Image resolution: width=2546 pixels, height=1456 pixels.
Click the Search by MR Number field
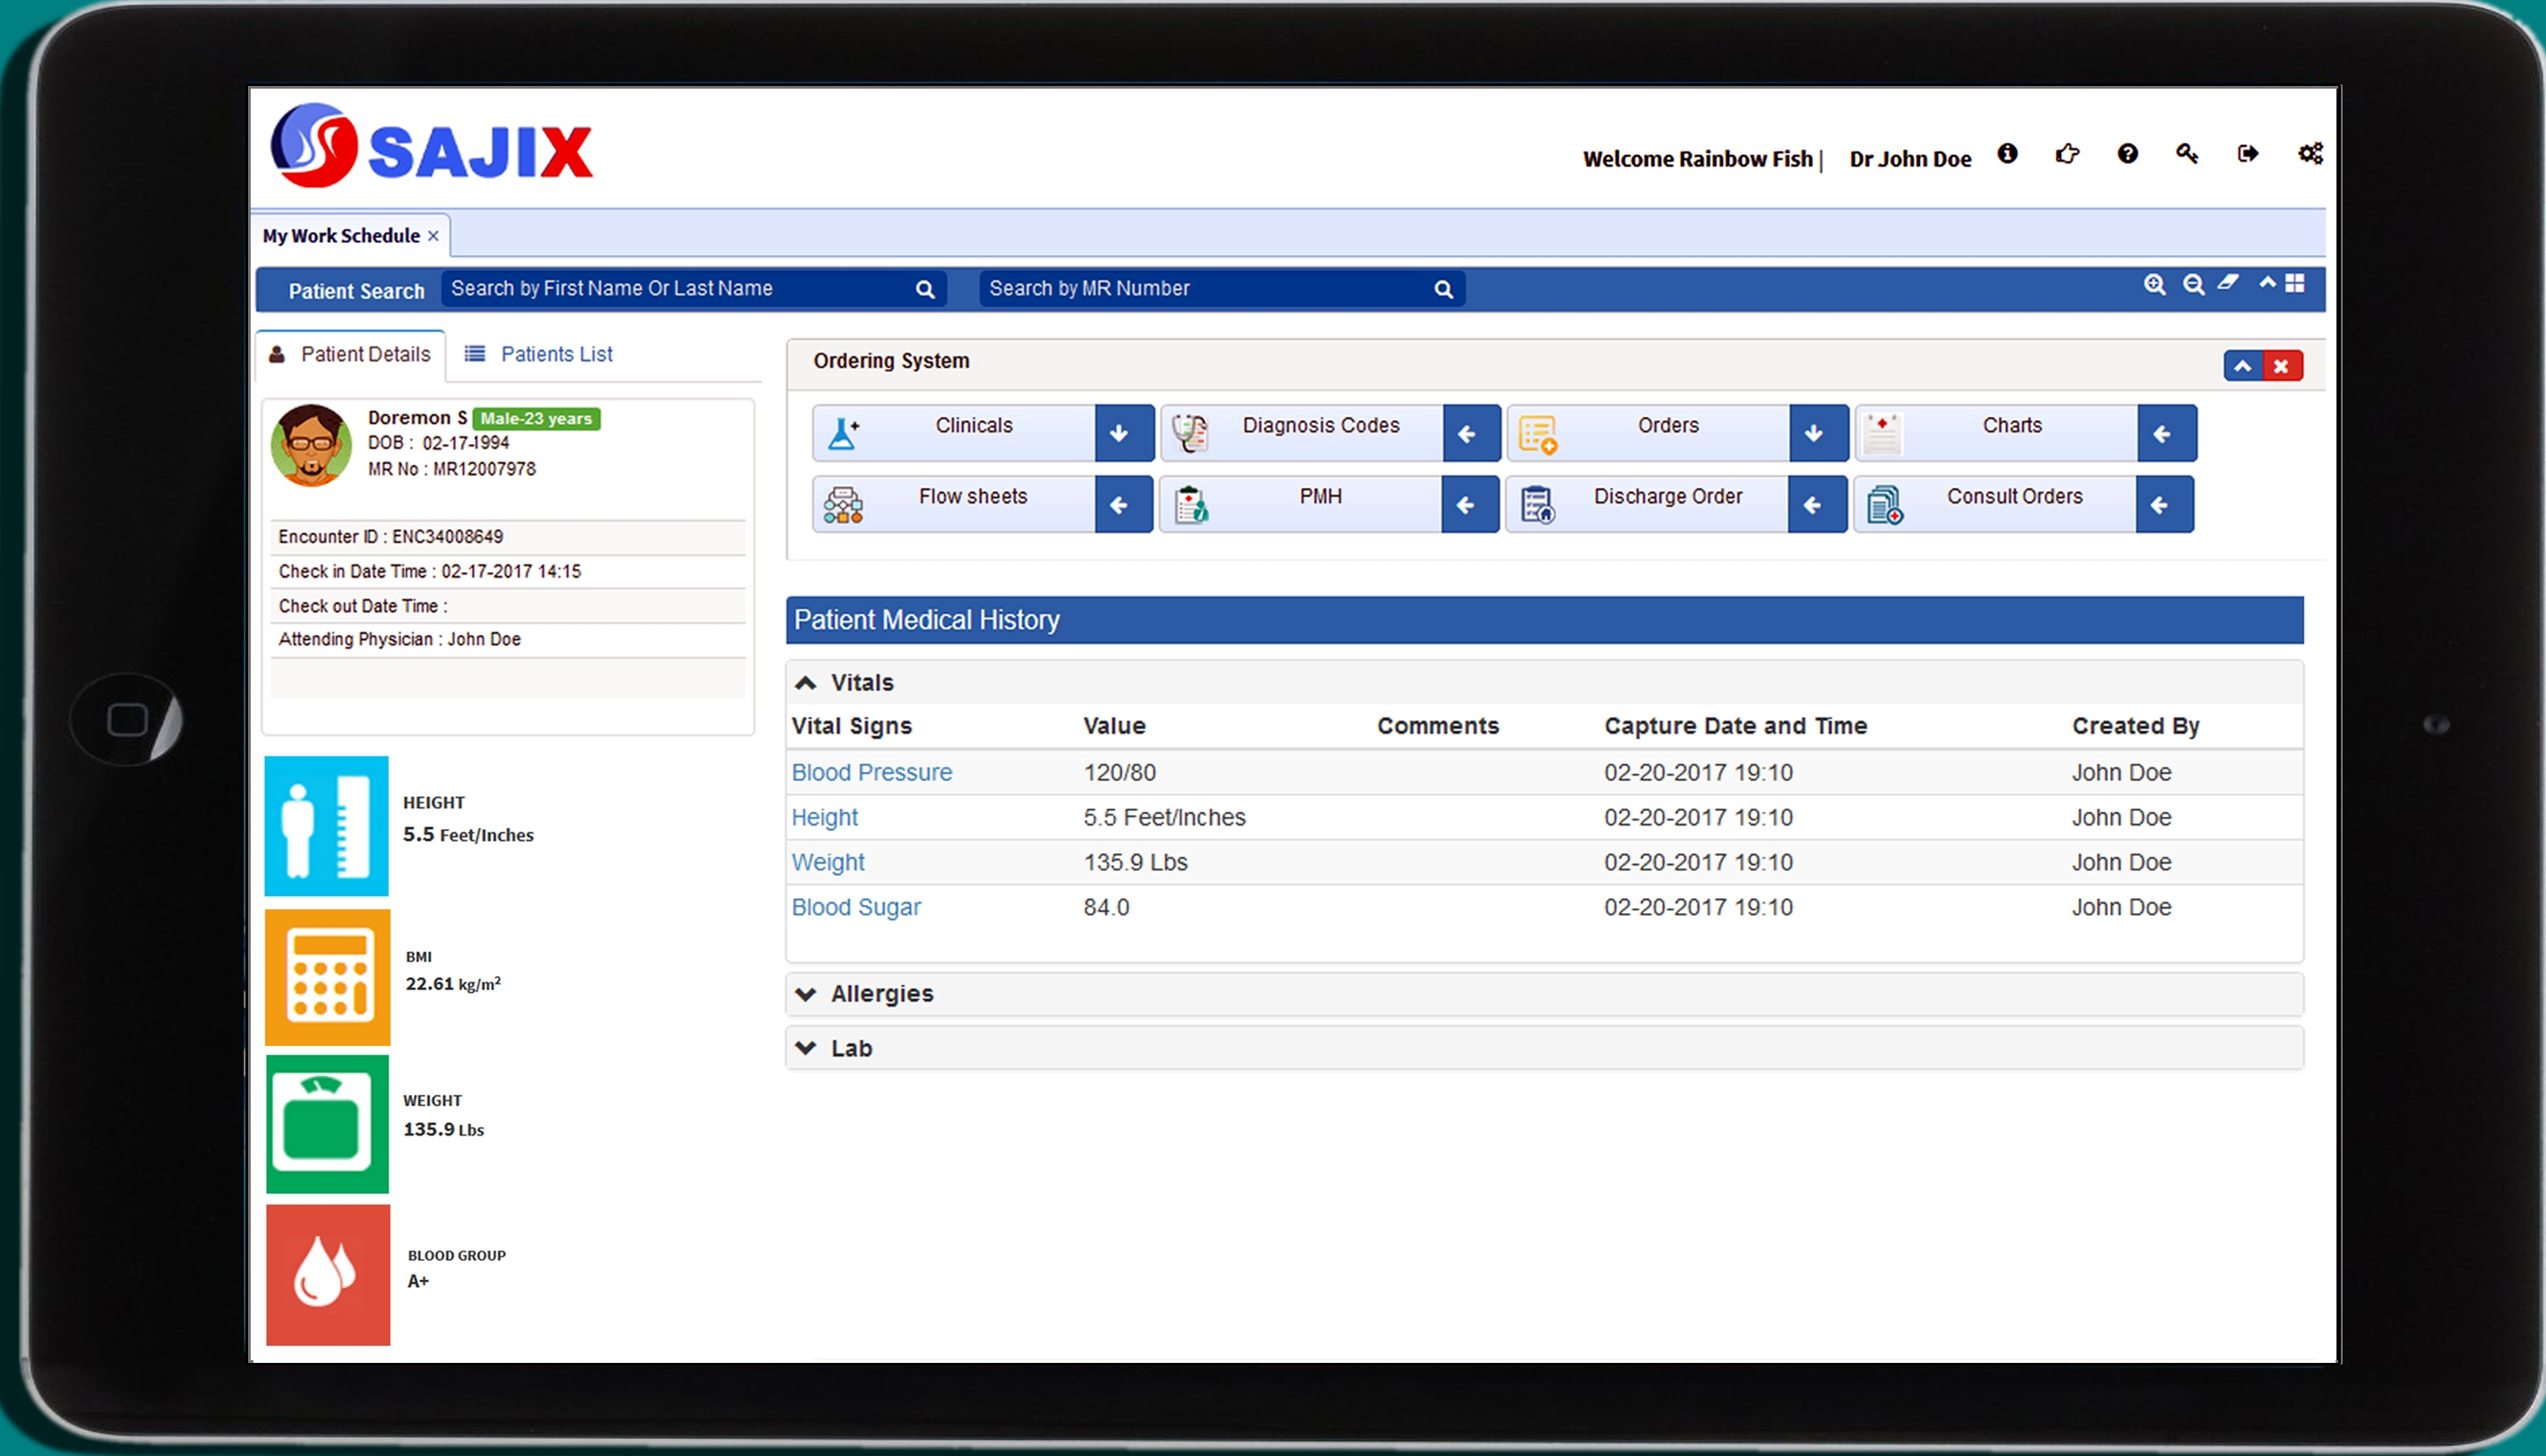click(1205, 289)
